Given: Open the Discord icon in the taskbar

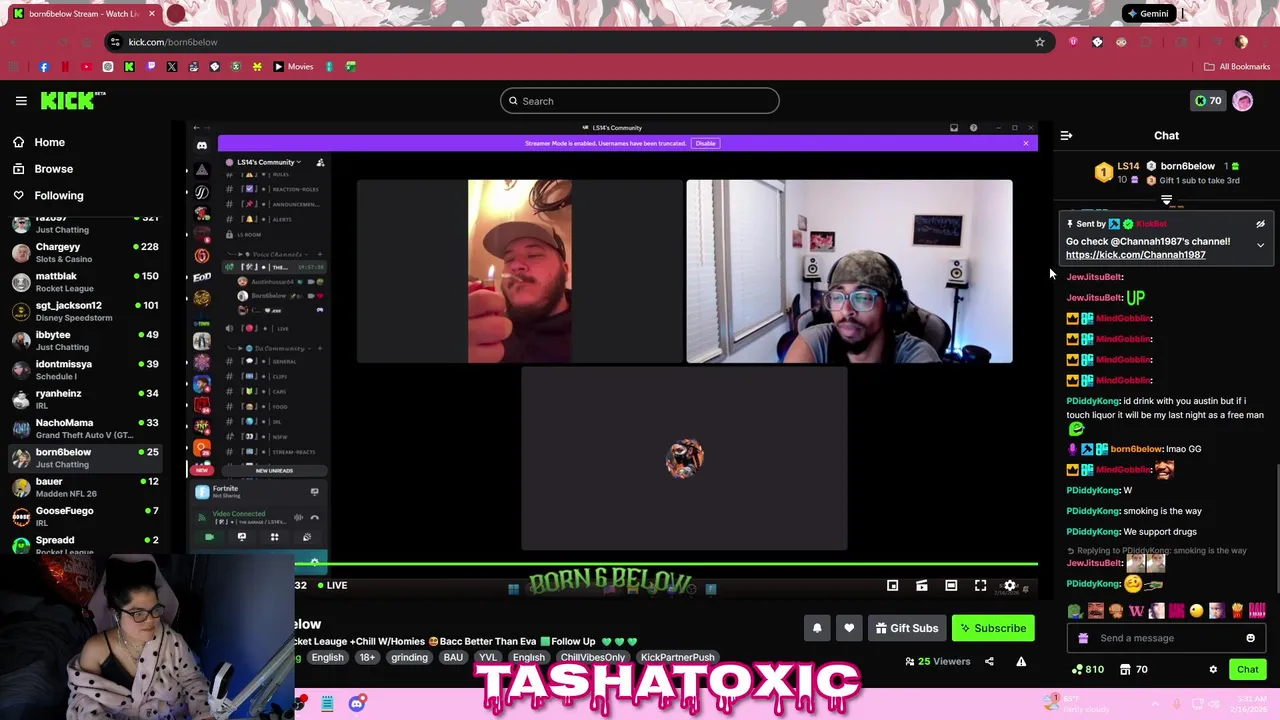Looking at the screenshot, I should coord(357,704).
